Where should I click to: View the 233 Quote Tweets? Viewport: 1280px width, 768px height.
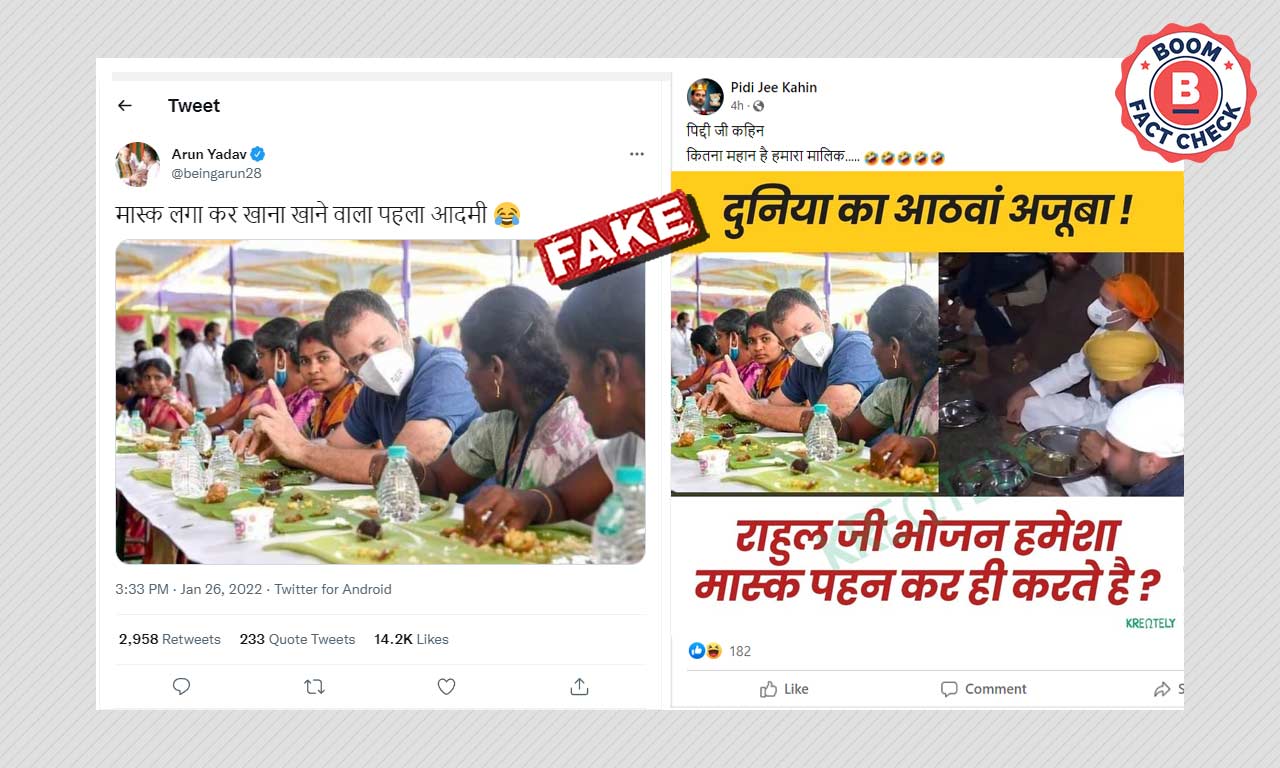coord(297,639)
